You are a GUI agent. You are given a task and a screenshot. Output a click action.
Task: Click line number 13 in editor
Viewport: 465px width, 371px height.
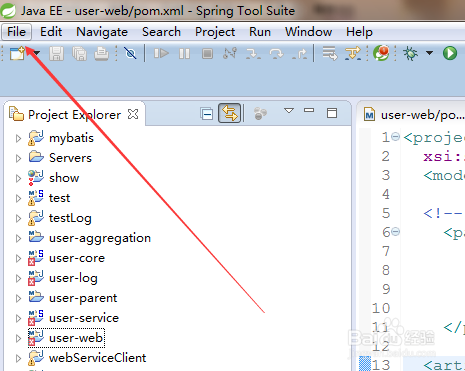[x=381, y=365]
